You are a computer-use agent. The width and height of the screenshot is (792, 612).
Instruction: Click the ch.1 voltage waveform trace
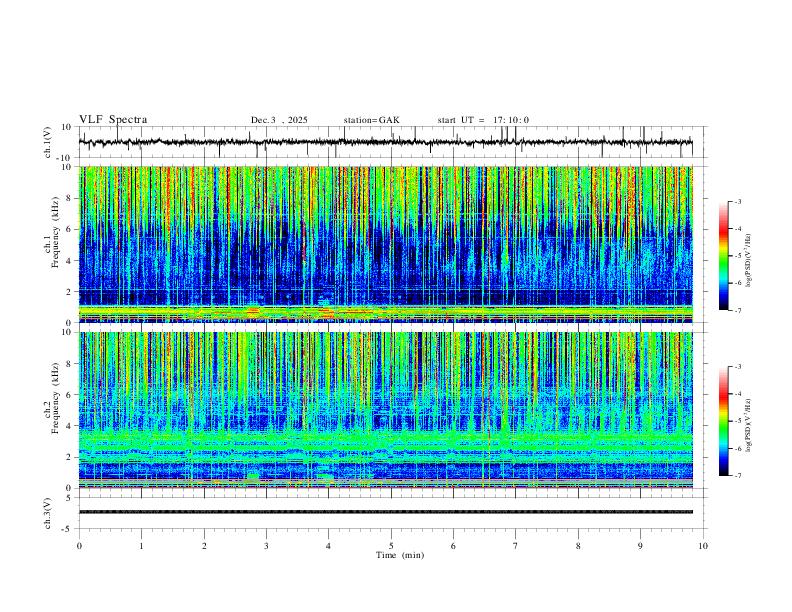[x=386, y=142]
